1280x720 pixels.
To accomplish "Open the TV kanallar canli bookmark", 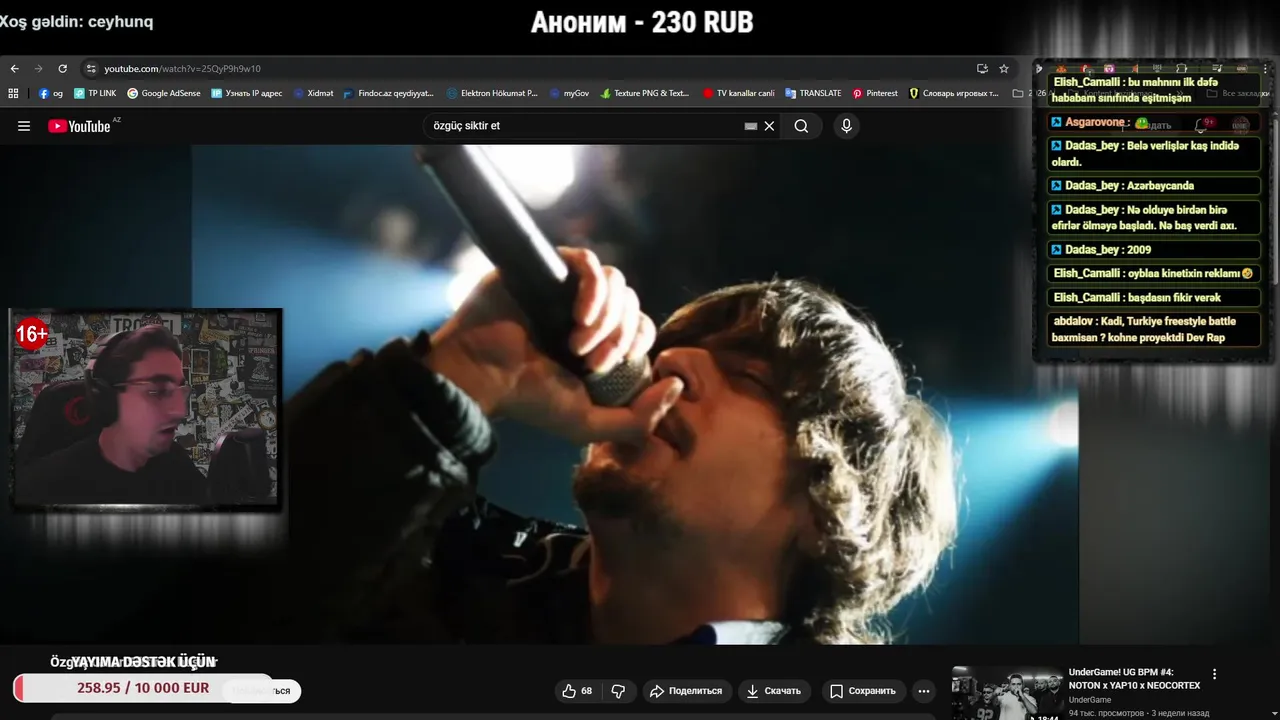I will [738, 93].
